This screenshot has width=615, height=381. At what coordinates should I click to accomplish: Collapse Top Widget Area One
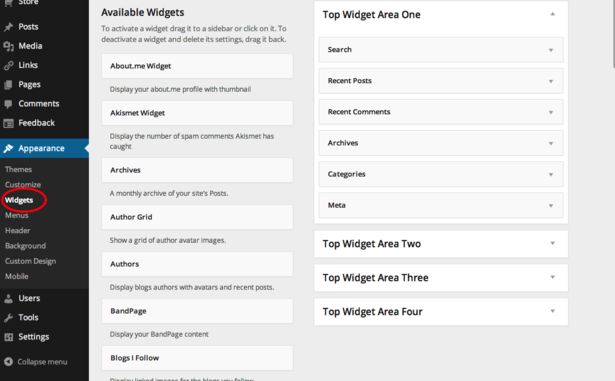pyautogui.click(x=552, y=14)
